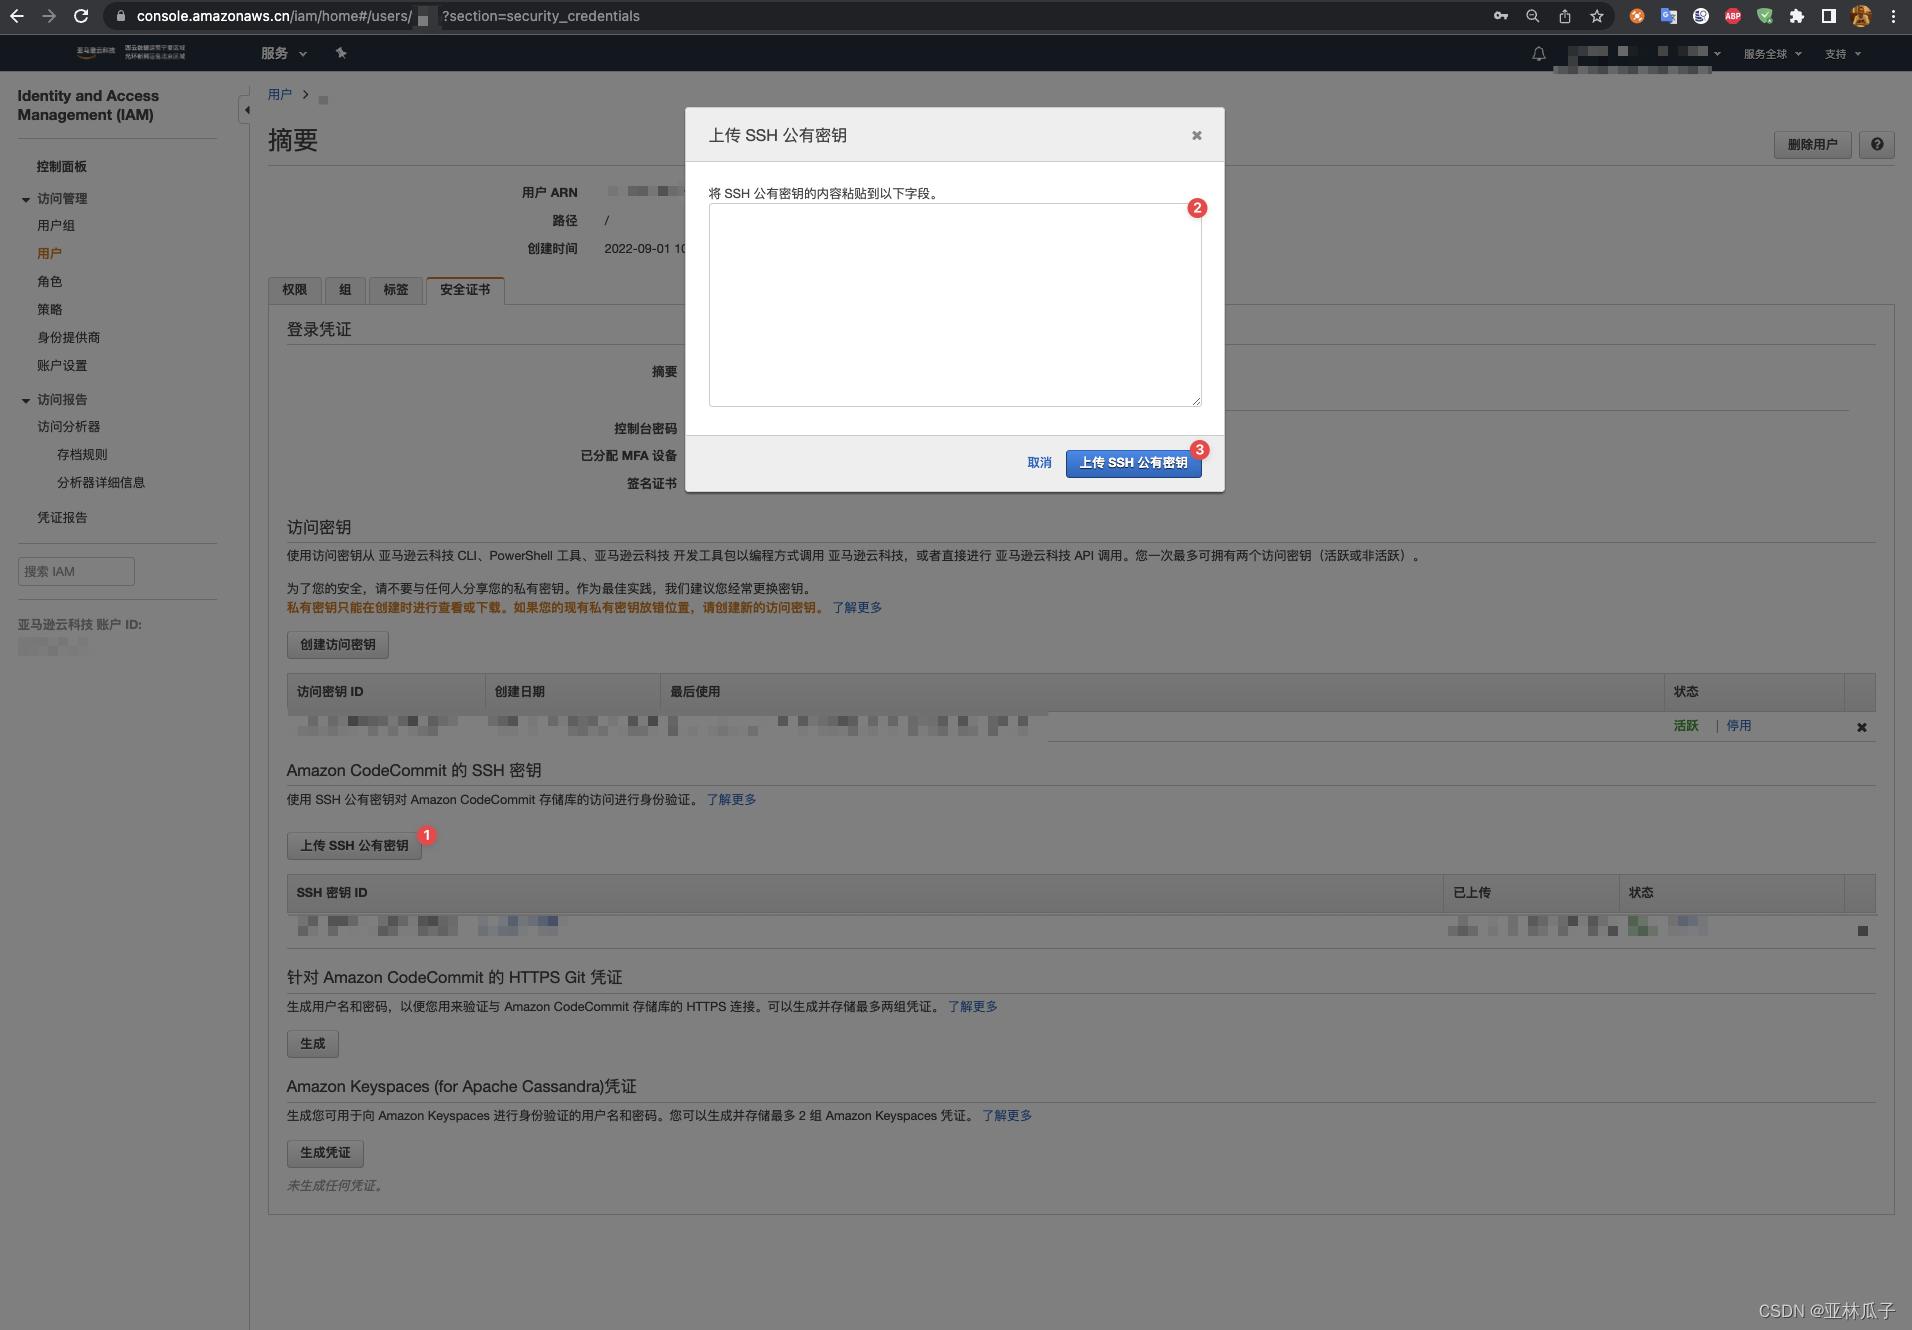Open the ABP ad blocker extension
Image resolution: width=1912 pixels, height=1330 pixels.
click(1733, 16)
